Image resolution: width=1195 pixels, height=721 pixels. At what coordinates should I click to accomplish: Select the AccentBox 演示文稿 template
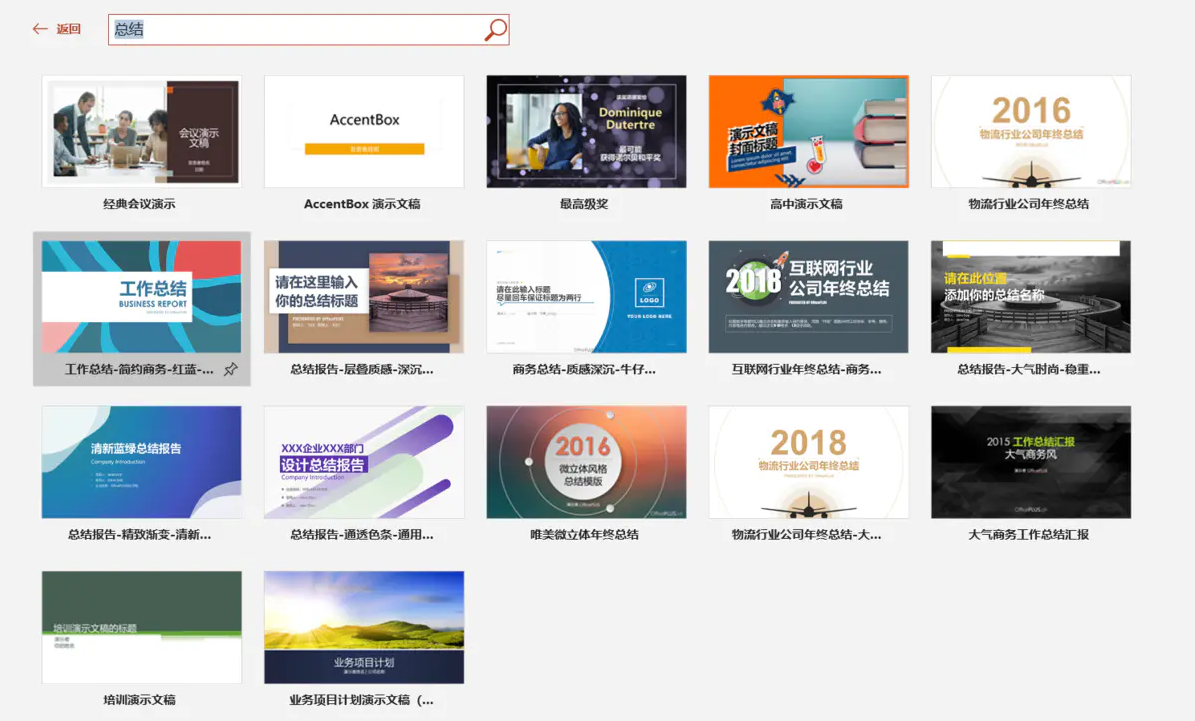click(x=364, y=131)
